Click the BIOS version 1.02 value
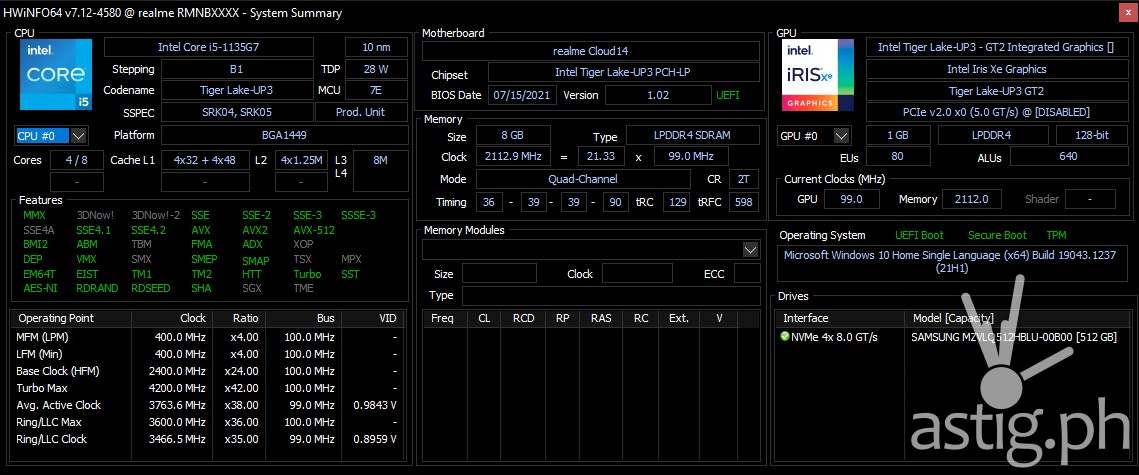The width and height of the screenshot is (1139, 475). click(658, 95)
